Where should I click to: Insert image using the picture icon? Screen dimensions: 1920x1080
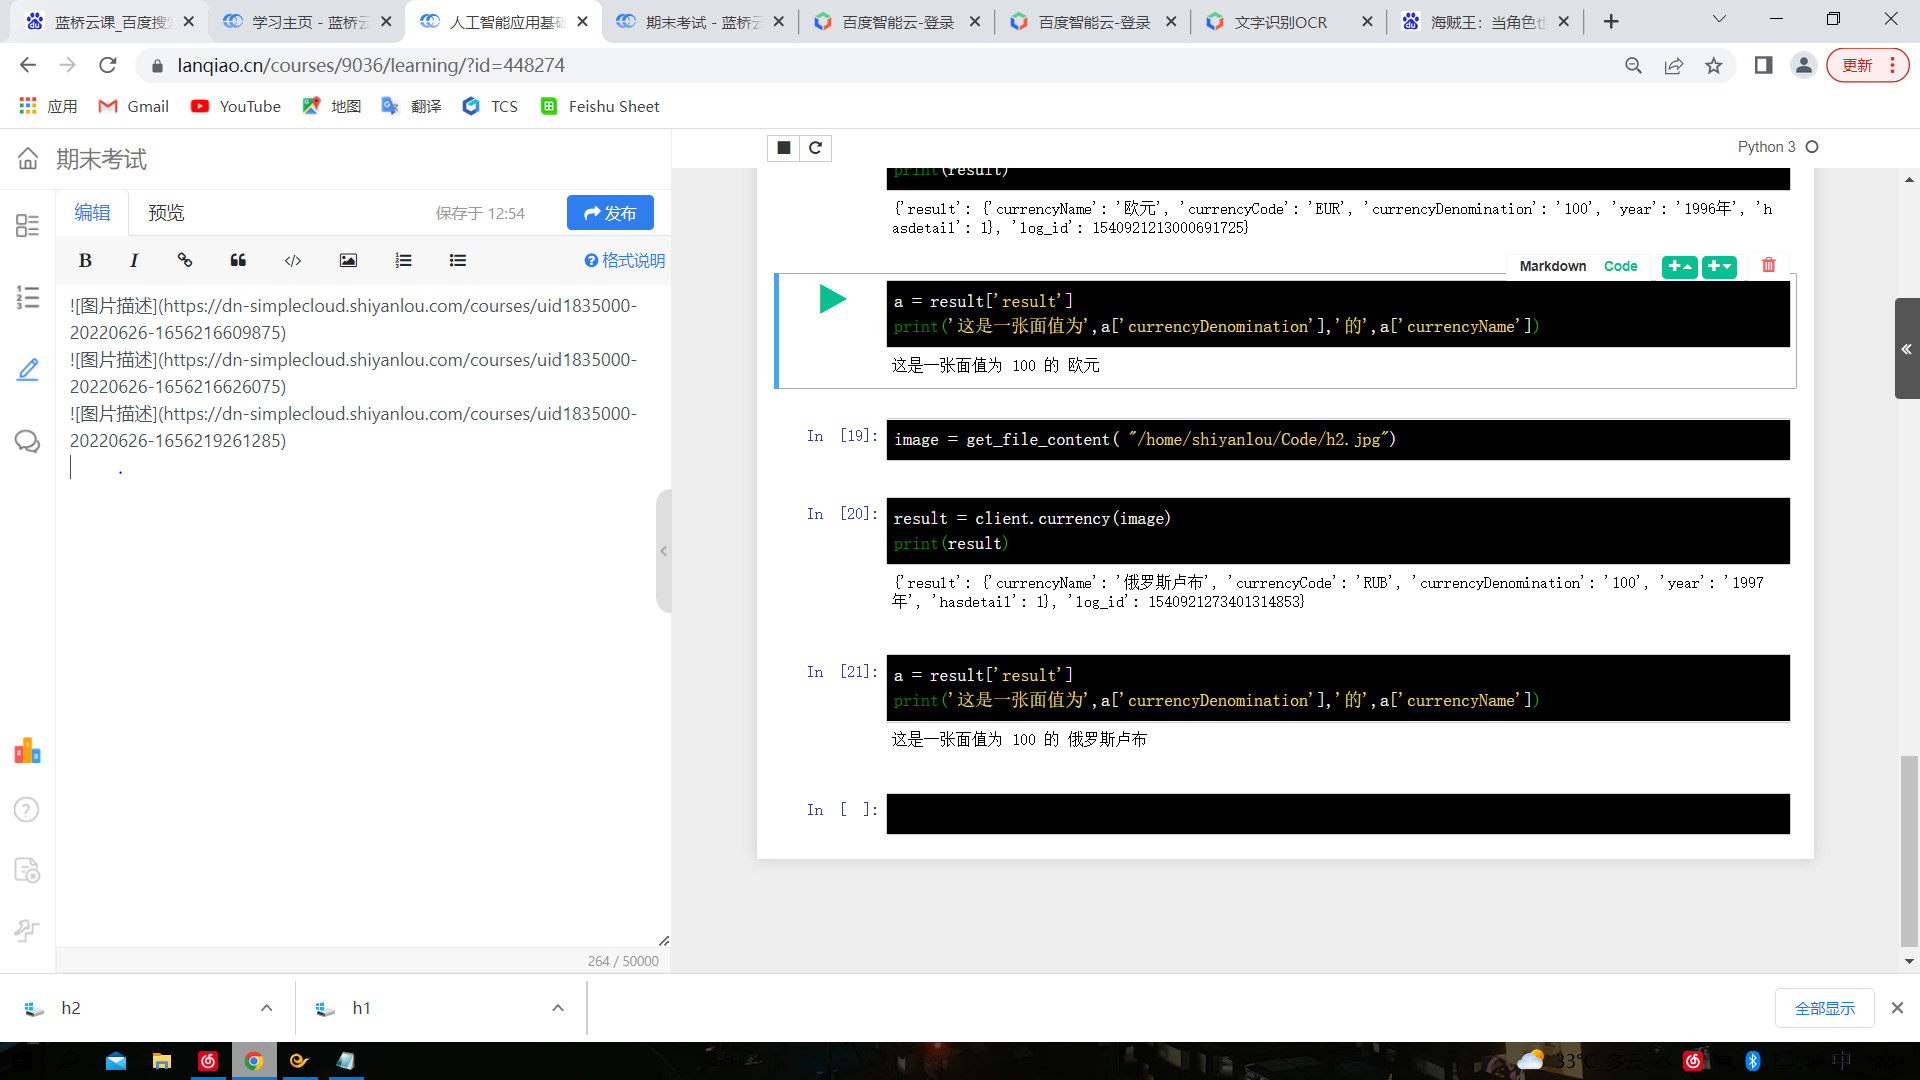click(x=348, y=260)
